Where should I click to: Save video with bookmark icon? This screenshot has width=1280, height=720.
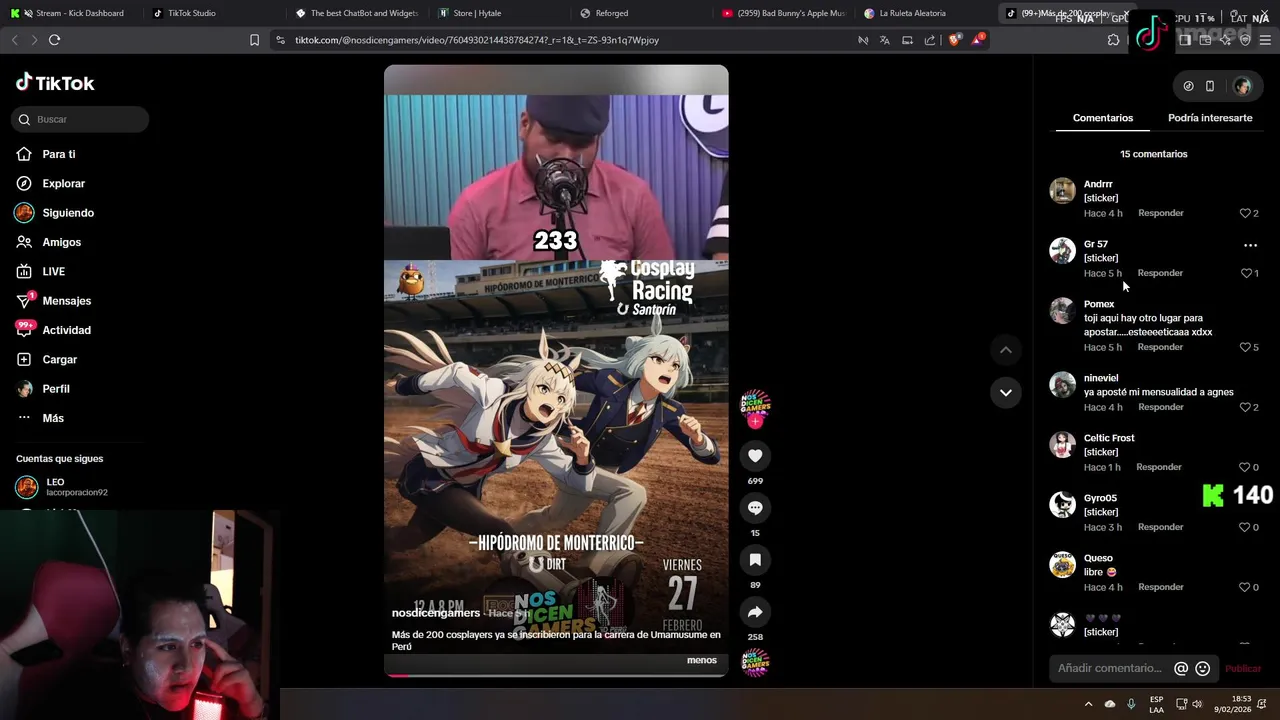[x=755, y=560]
